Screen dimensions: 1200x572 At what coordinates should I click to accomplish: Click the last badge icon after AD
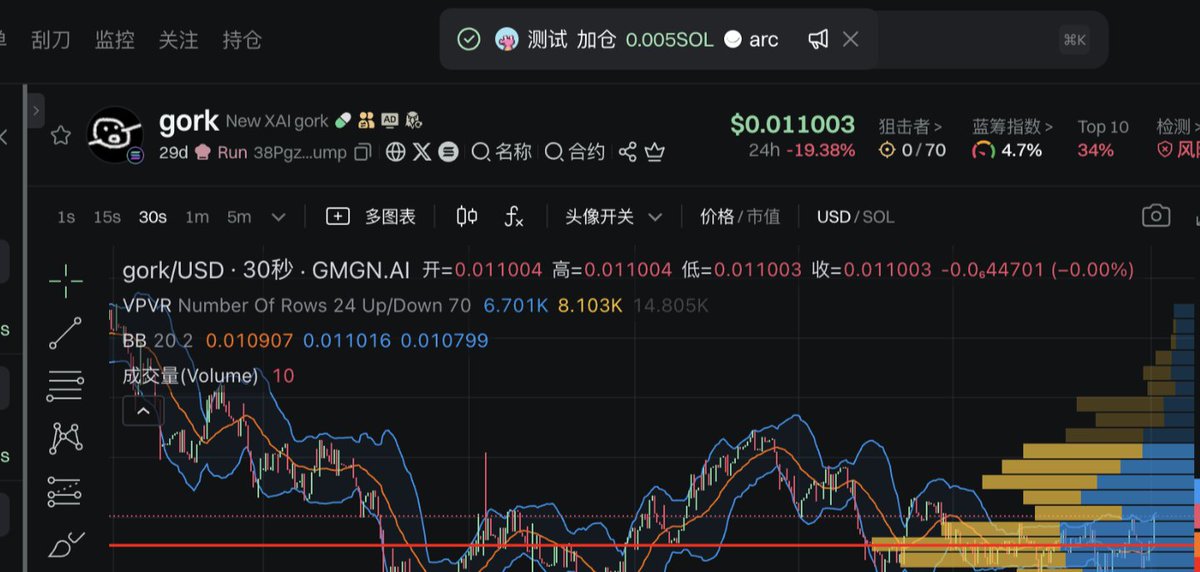(x=414, y=120)
